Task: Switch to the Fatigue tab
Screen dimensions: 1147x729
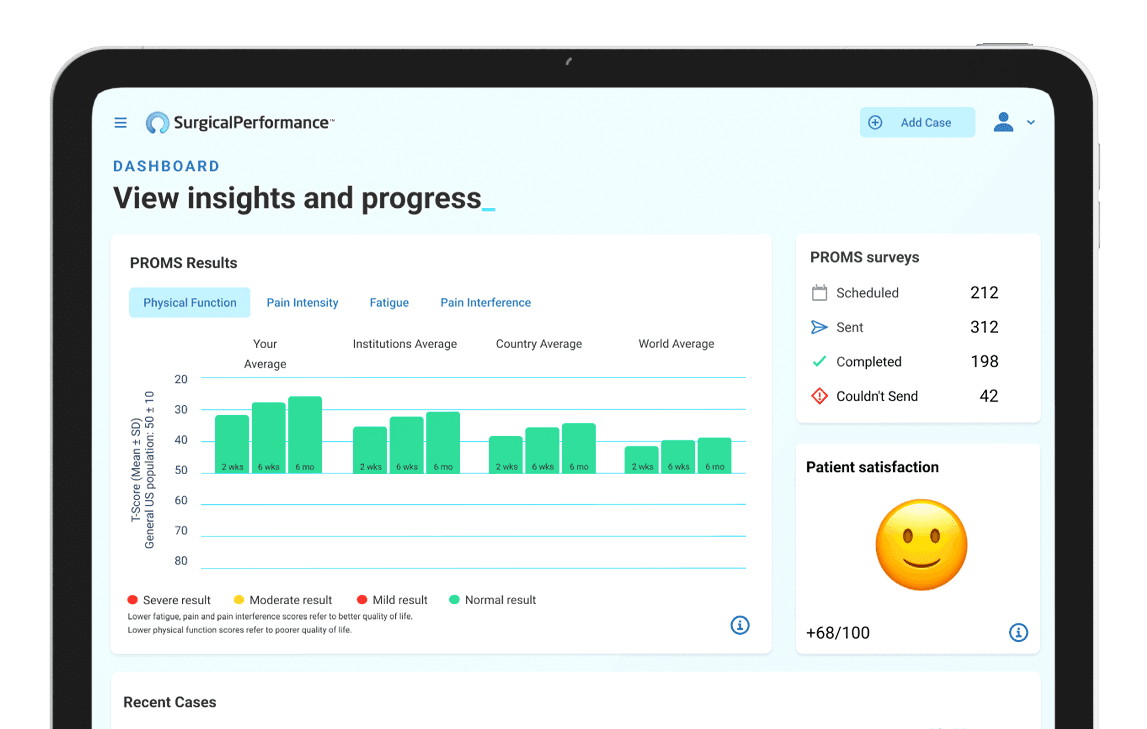Action: 389,303
